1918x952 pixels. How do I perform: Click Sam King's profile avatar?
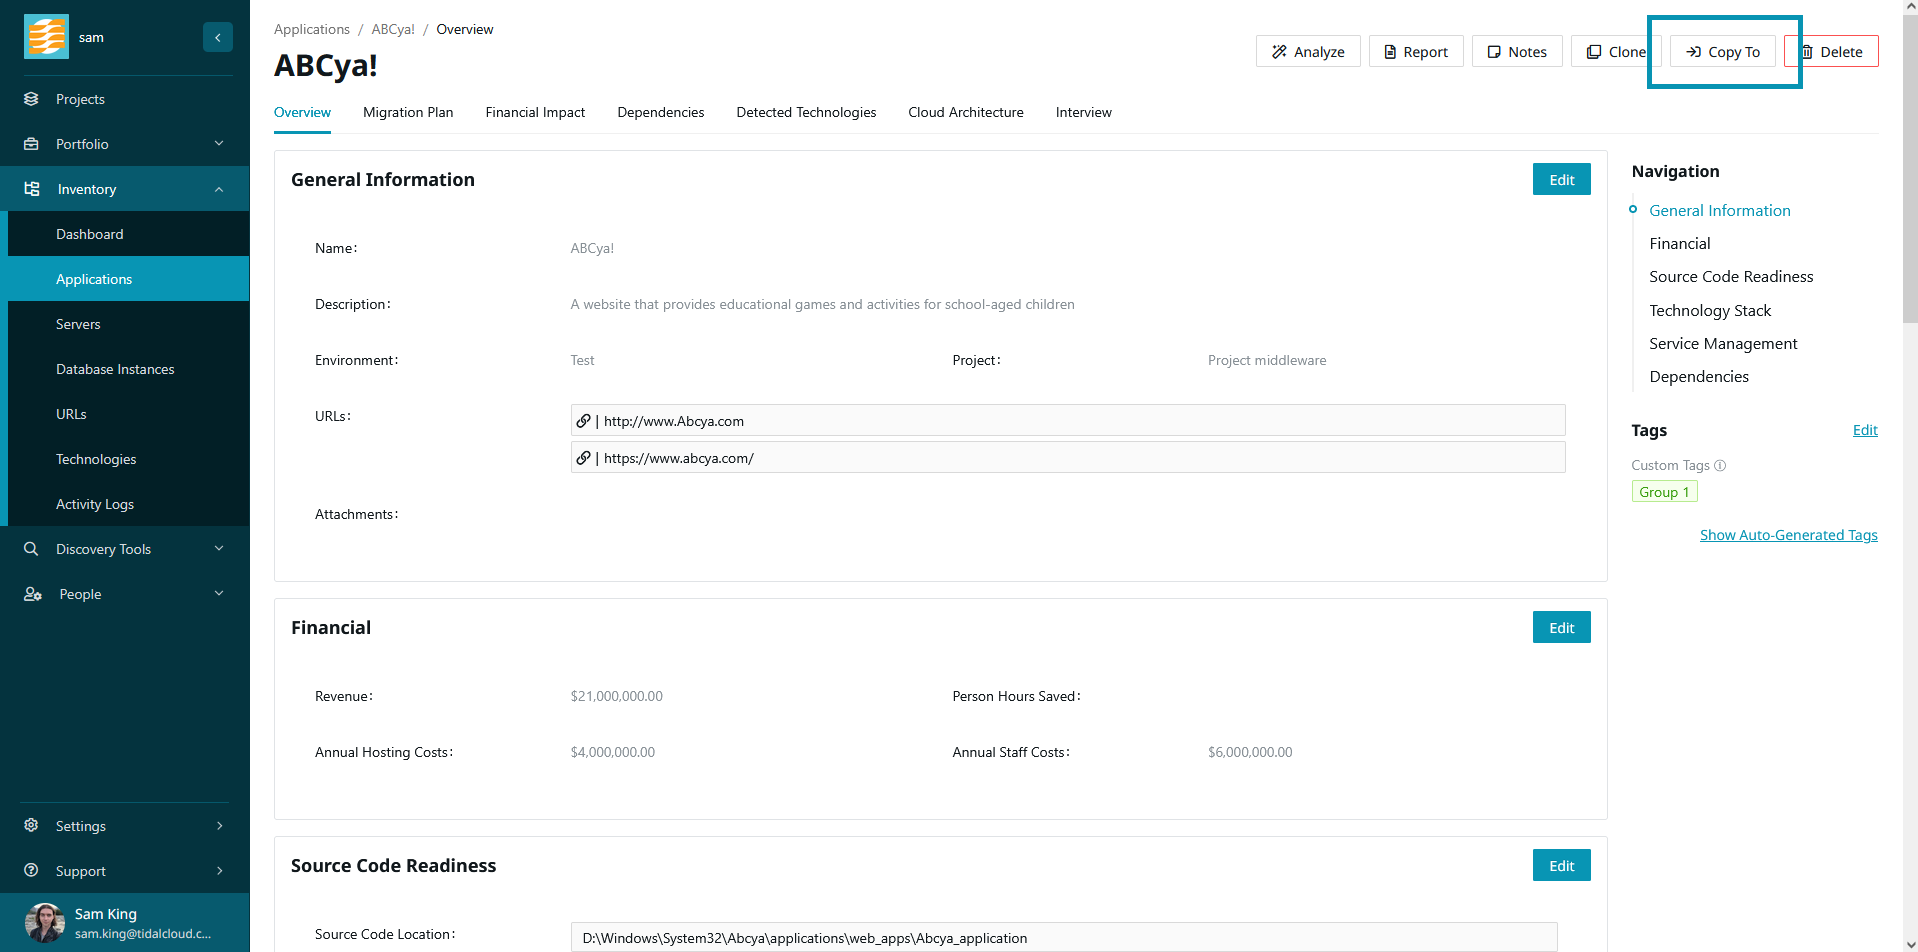click(x=44, y=922)
